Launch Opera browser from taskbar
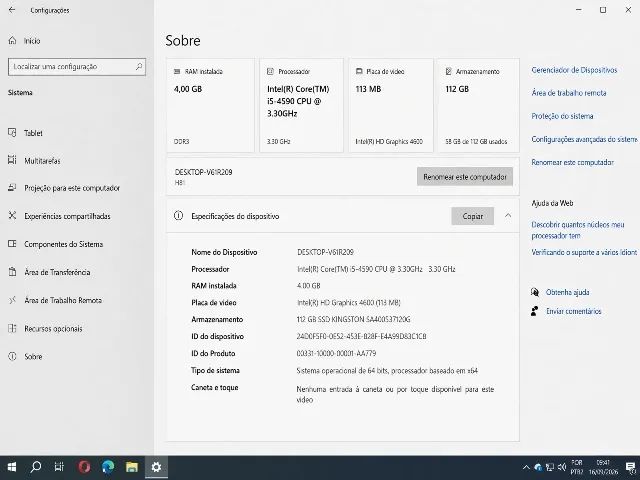Screen dimensions: 640x480 click(x=84, y=467)
